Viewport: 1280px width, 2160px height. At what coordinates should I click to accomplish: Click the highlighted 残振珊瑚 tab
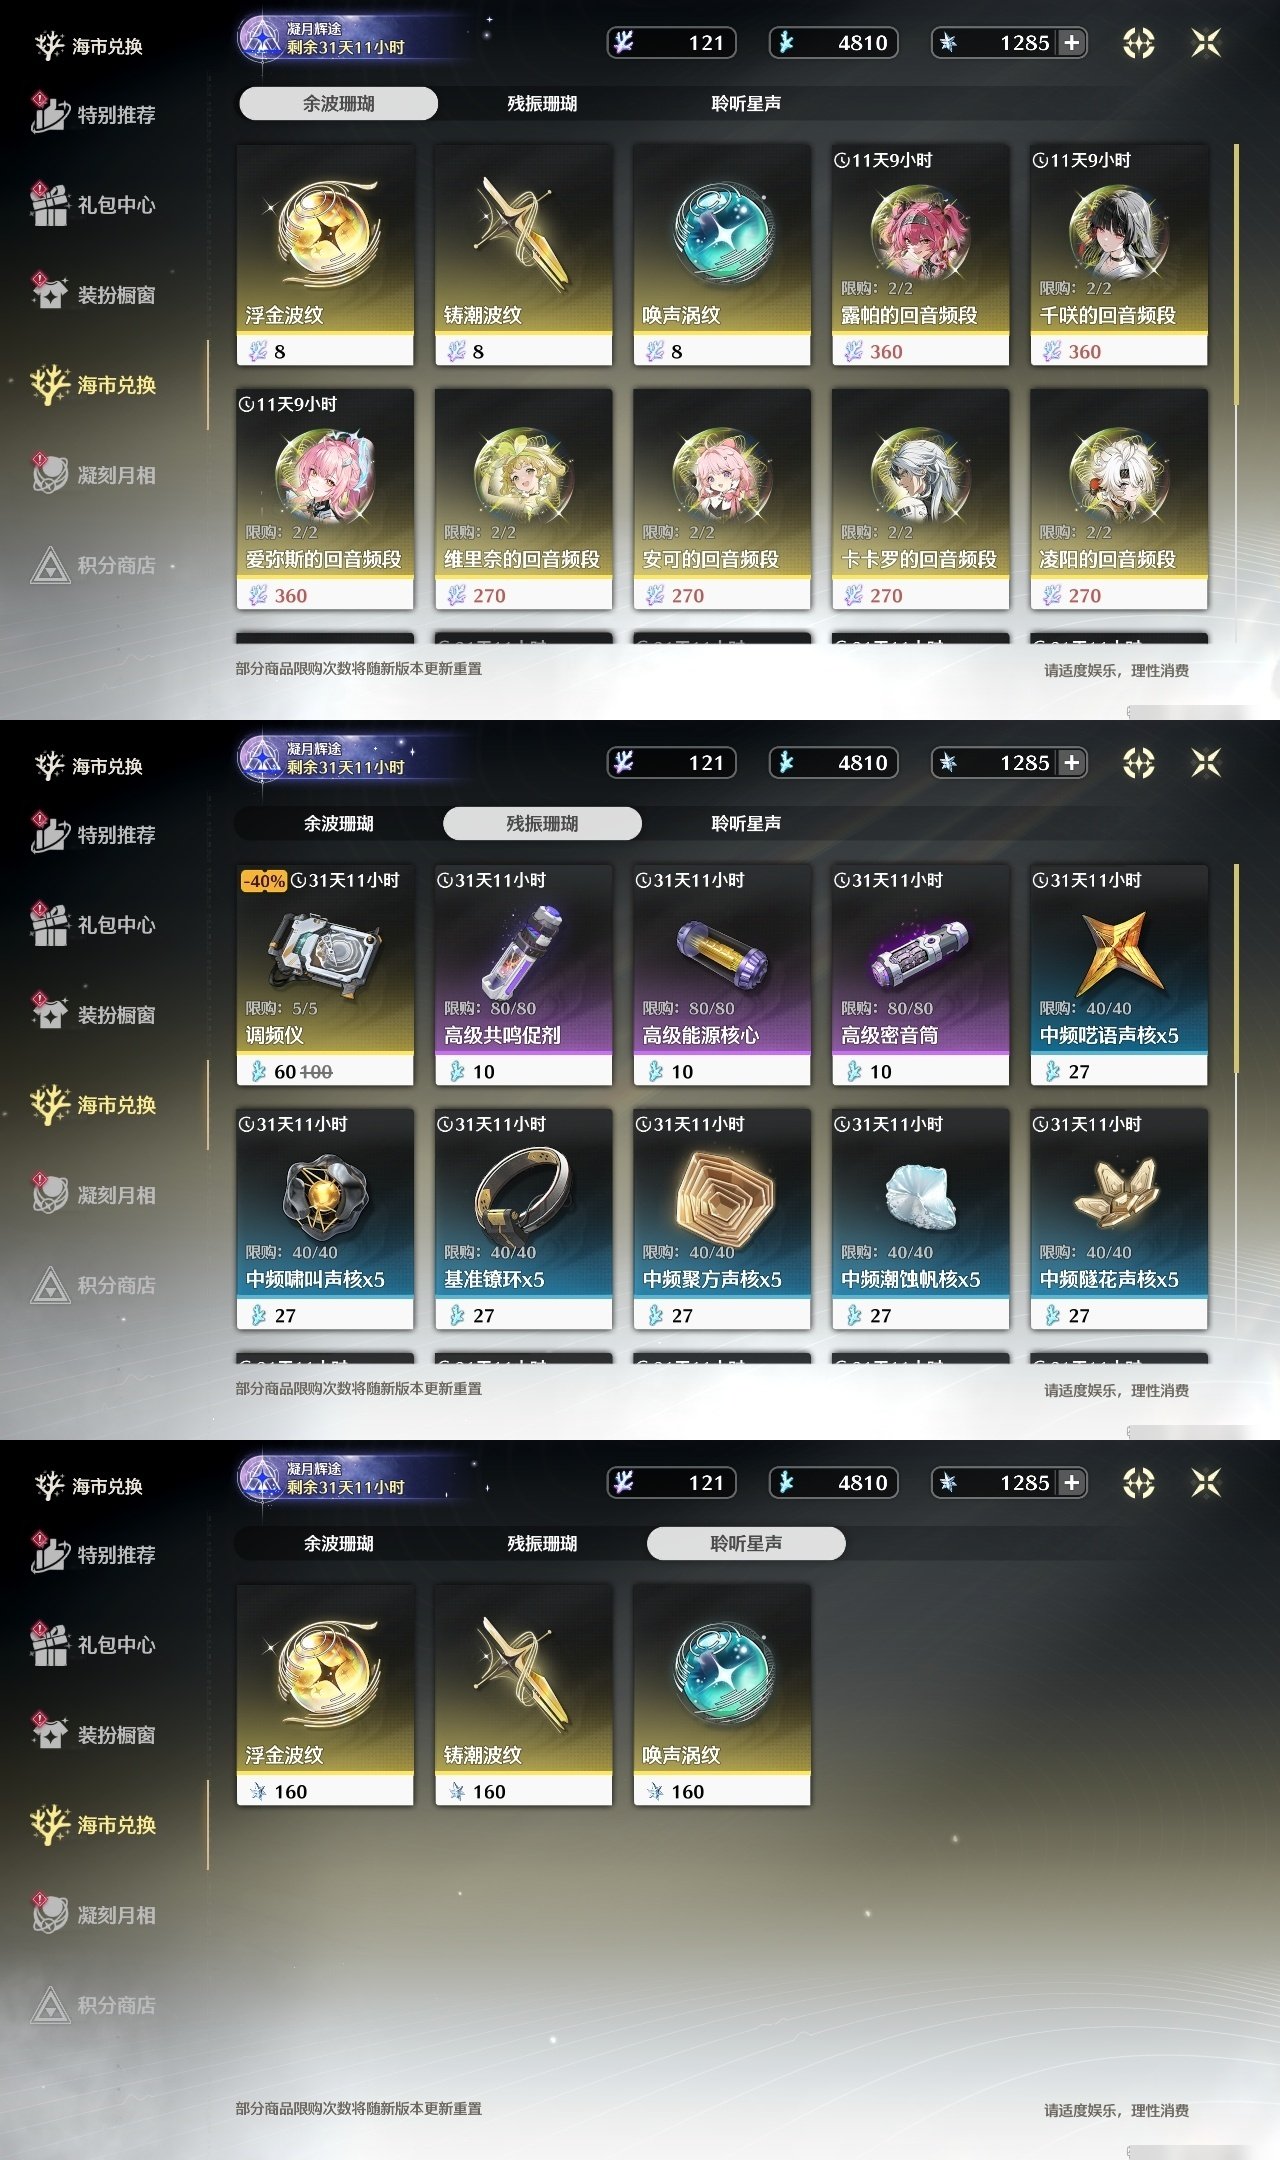[x=542, y=823]
